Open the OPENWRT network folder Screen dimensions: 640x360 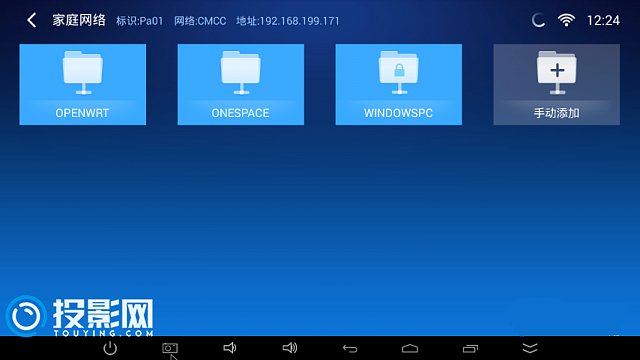click(x=82, y=84)
